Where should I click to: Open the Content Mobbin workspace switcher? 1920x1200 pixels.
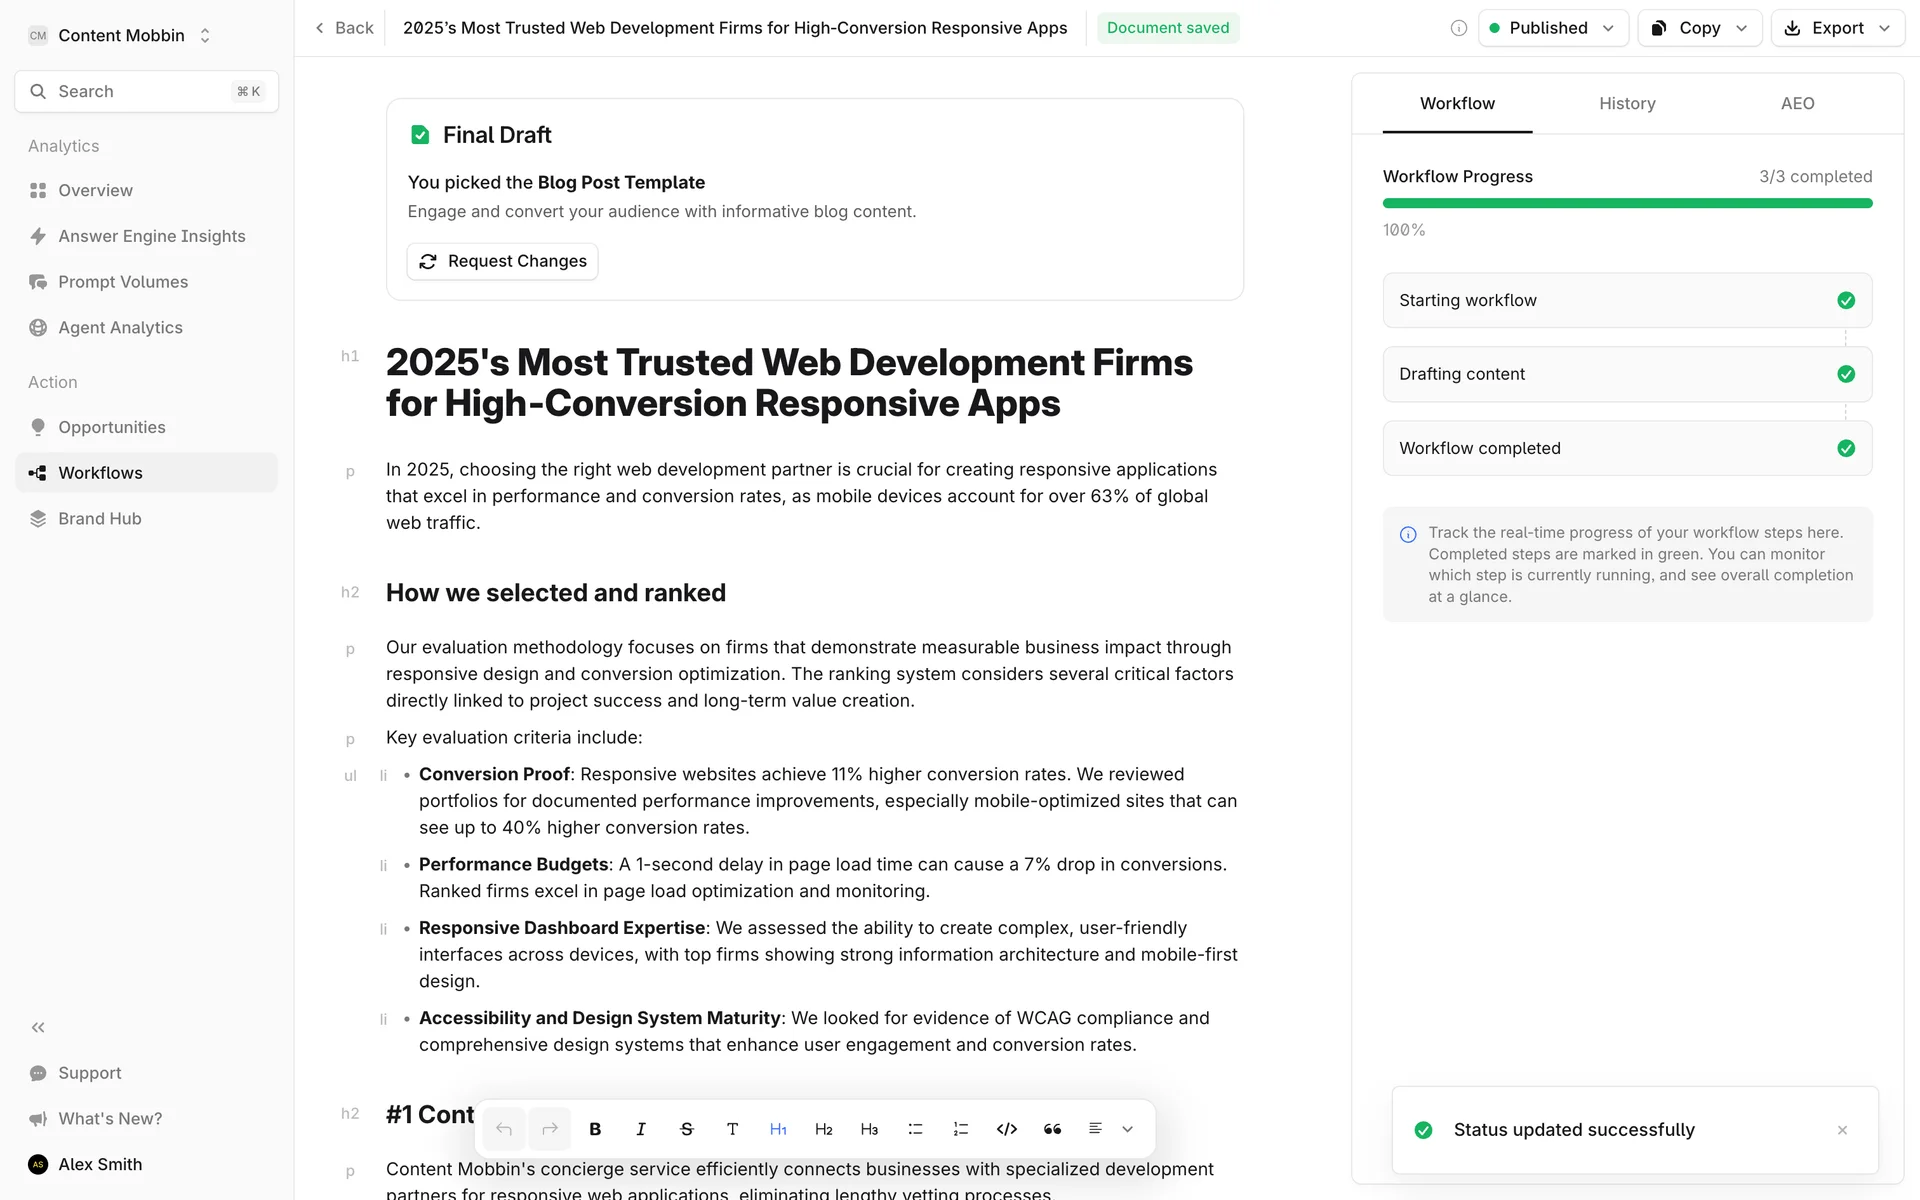point(122,35)
